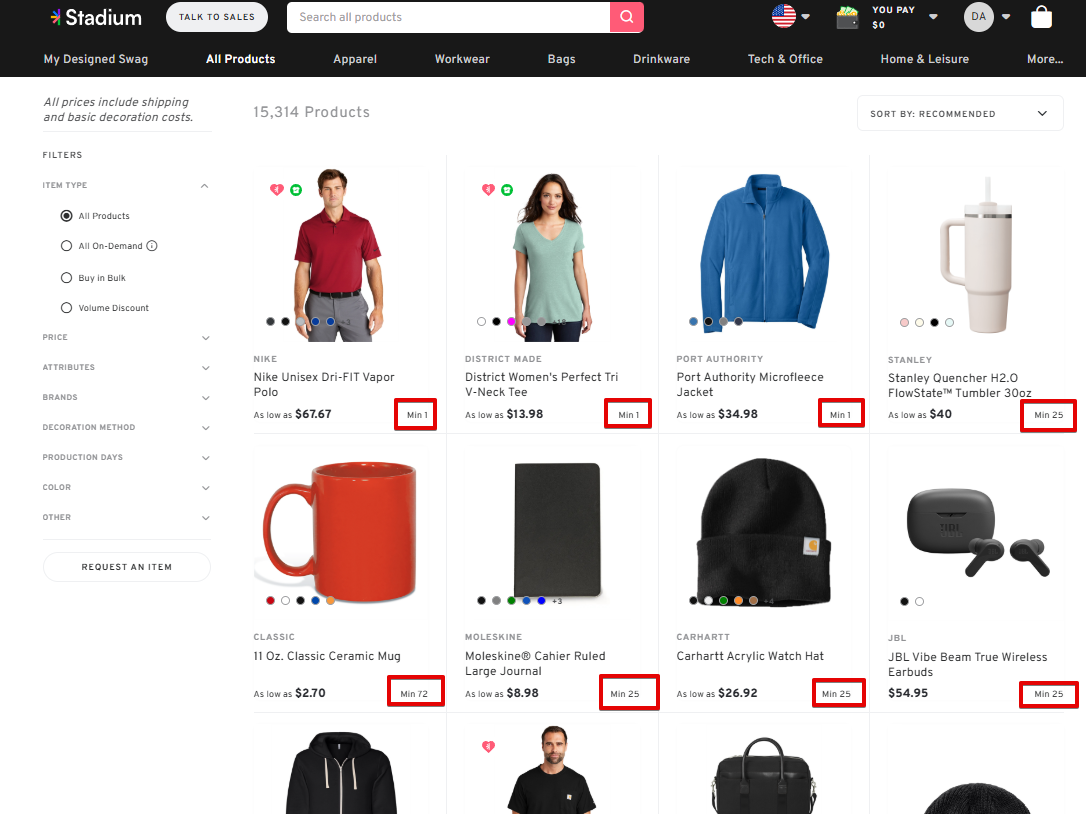The image size is (1086, 814).
Task: Open the account dropdown arrow next to DA
Action: (1006, 17)
